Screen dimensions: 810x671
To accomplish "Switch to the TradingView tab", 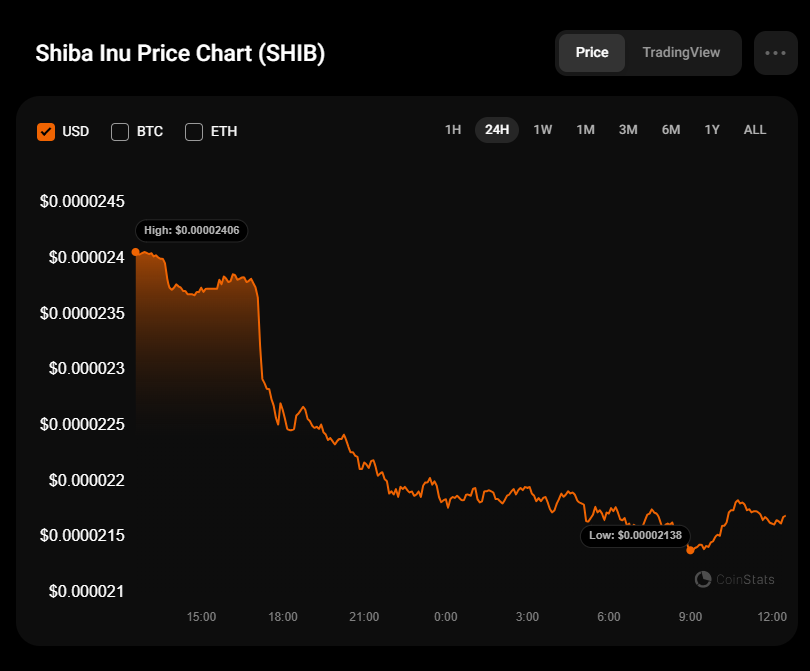I will [681, 53].
